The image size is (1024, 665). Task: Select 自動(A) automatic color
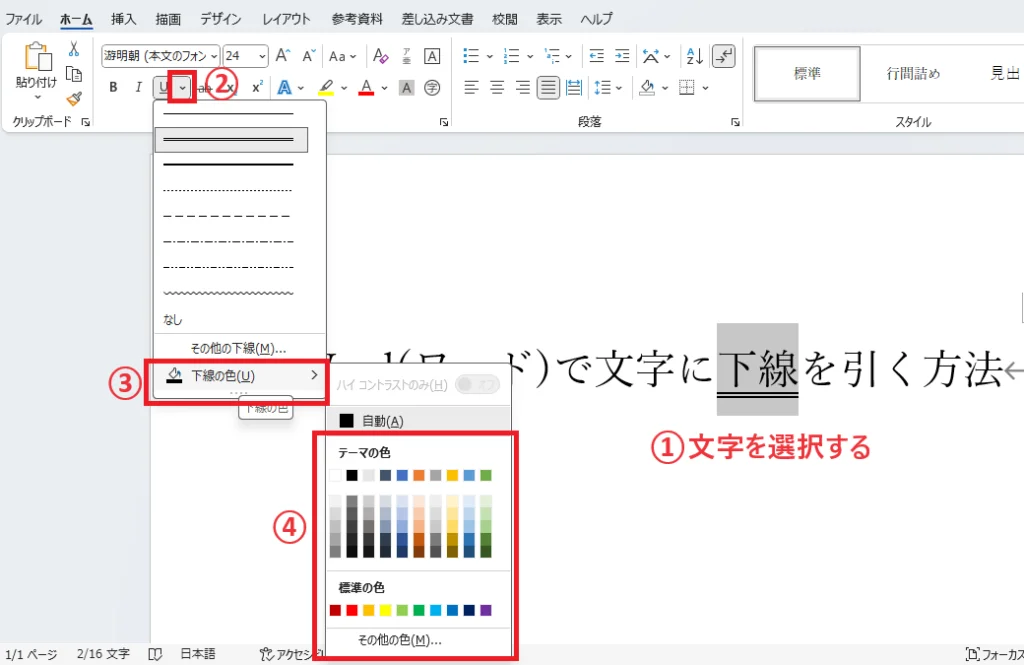coord(418,421)
